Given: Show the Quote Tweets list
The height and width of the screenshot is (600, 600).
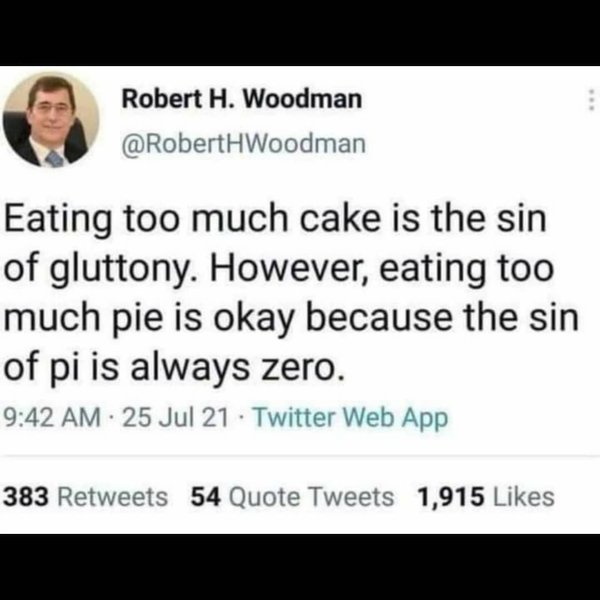Looking at the screenshot, I should click(313, 496).
